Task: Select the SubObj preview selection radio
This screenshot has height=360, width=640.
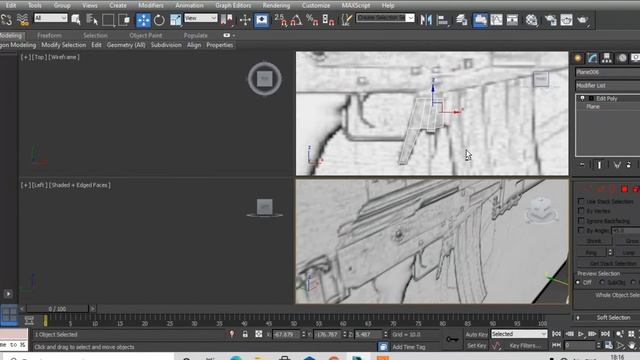Action: (x=602, y=282)
